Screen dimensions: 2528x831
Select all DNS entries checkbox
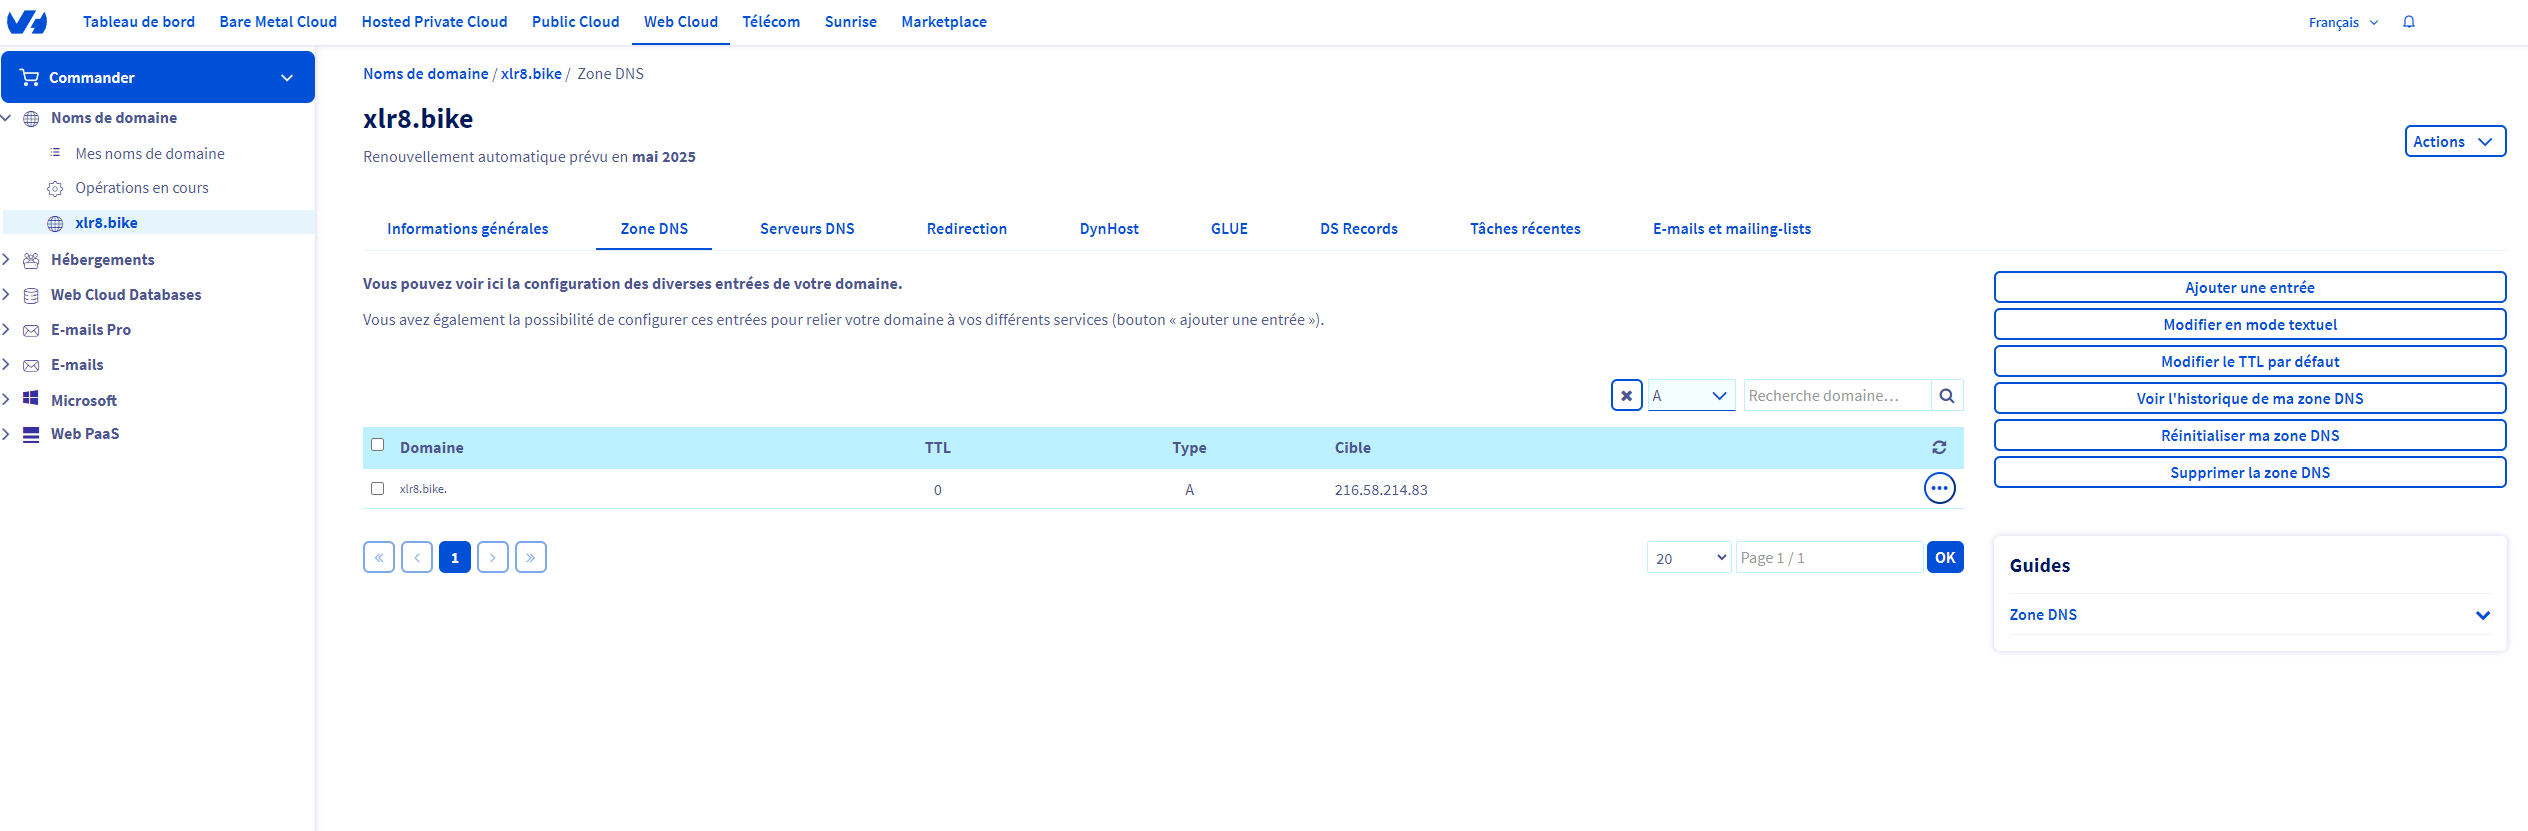378,445
